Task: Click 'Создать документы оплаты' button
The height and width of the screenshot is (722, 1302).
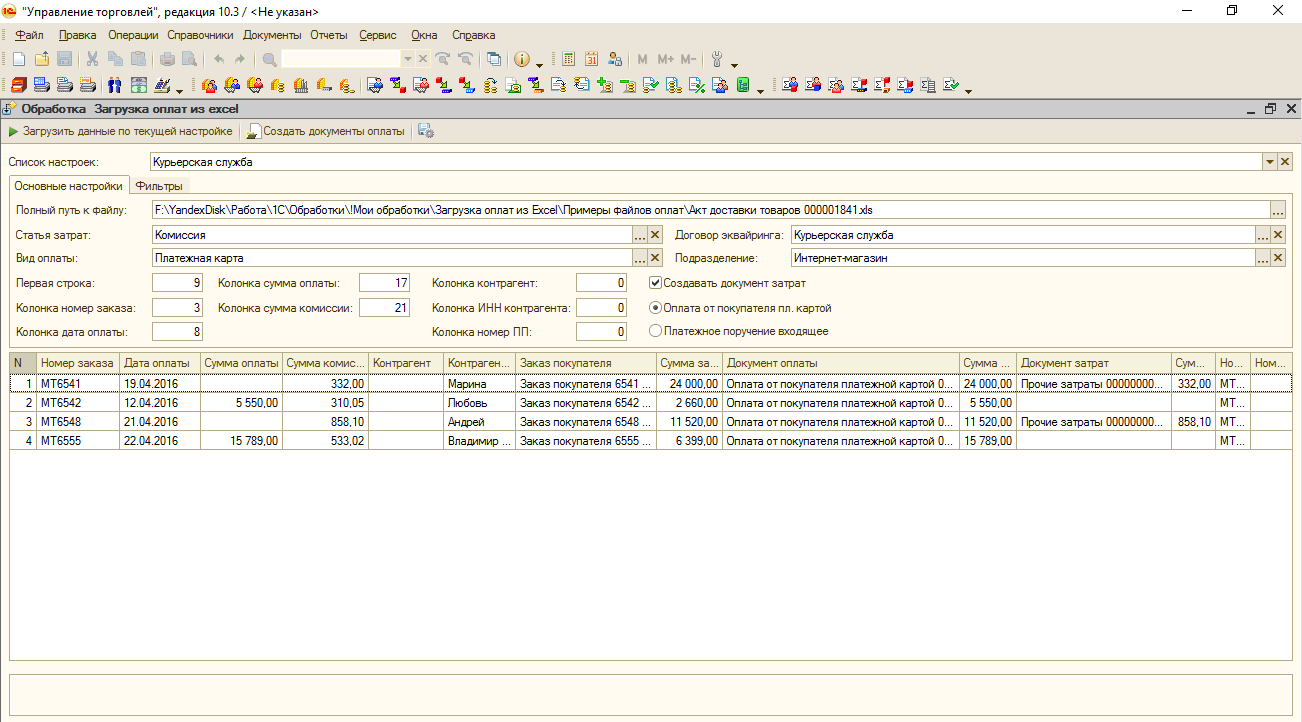Action: click(x=326, y=131)
